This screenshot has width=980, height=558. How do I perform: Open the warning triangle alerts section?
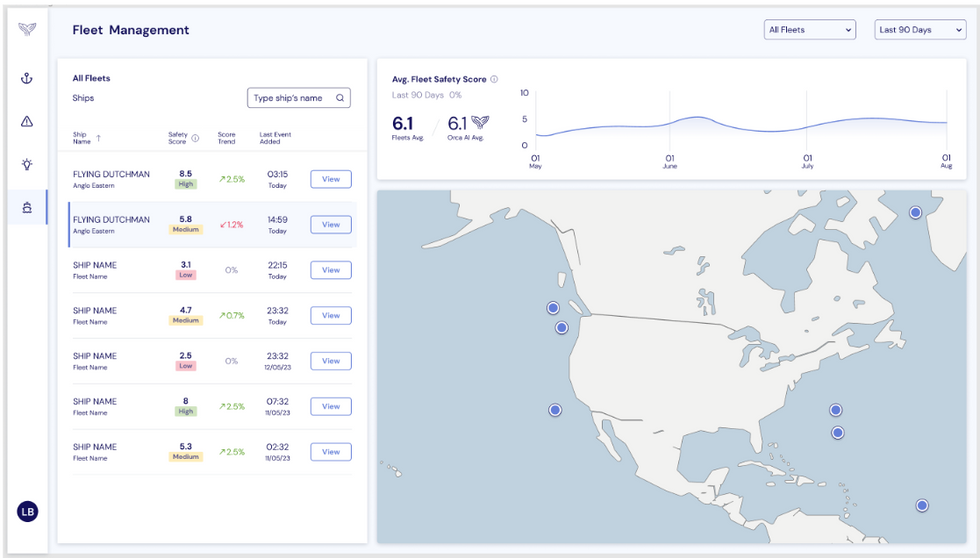[x=27, y=122]
